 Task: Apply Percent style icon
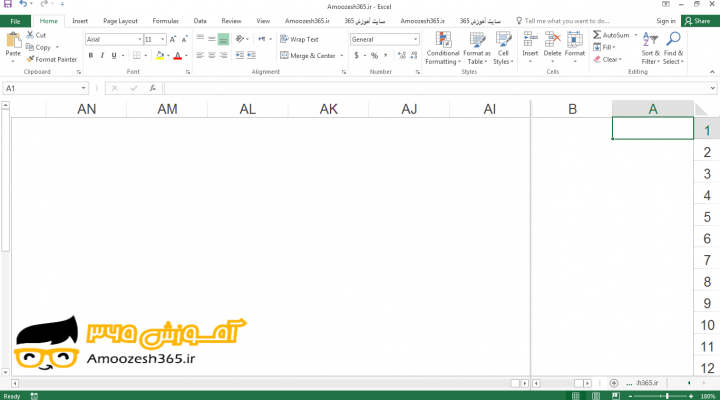(374, 56)
